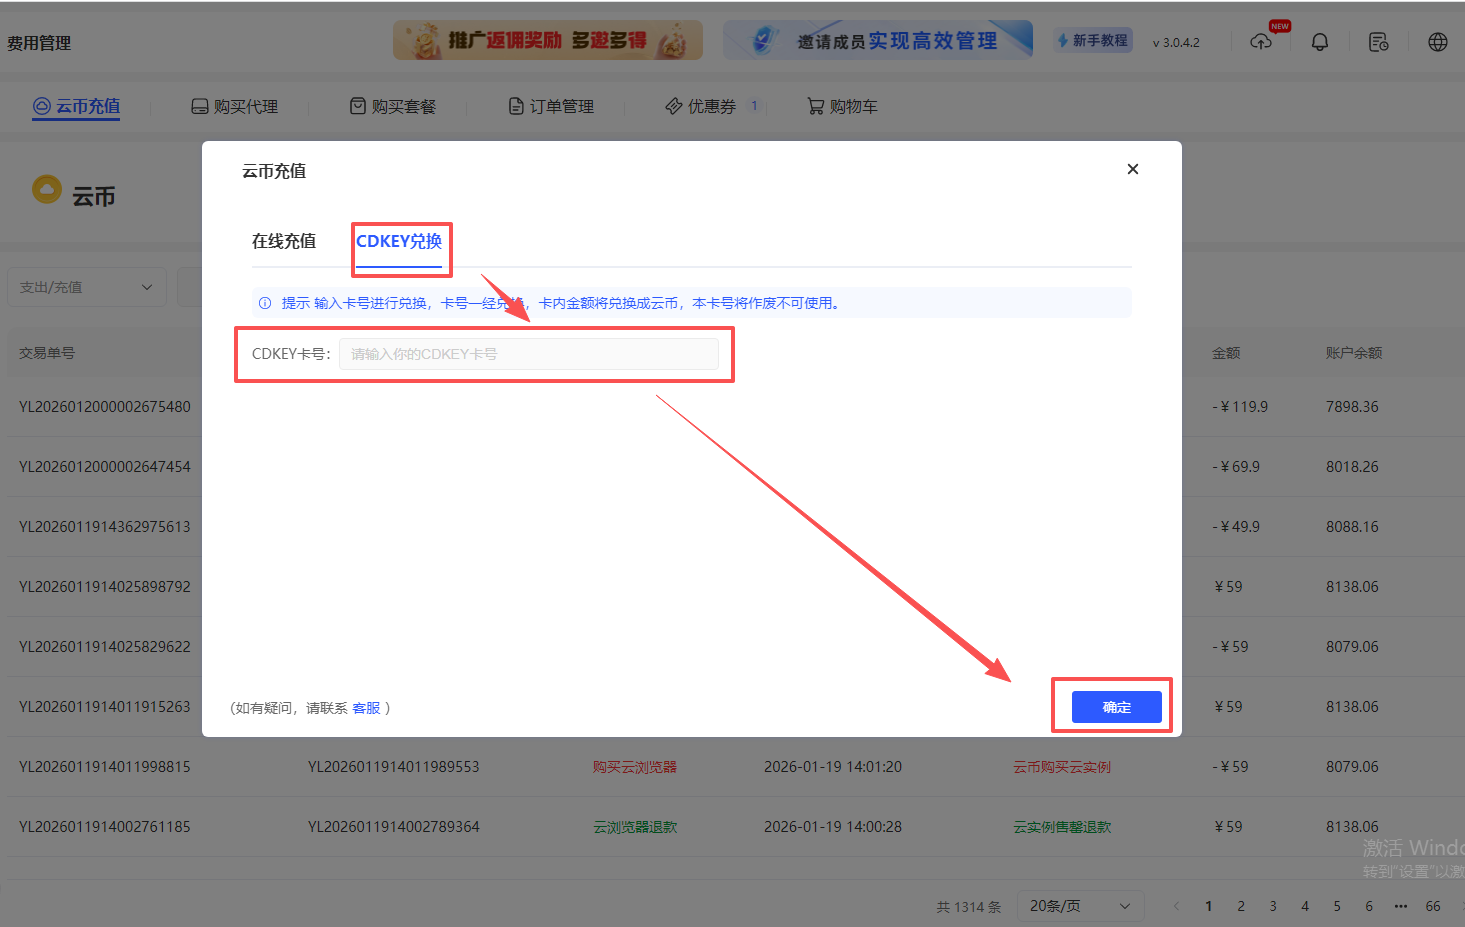Switch to the CDKEY兑换 tab
1465x927 pixels.
(x=401, y=241)
